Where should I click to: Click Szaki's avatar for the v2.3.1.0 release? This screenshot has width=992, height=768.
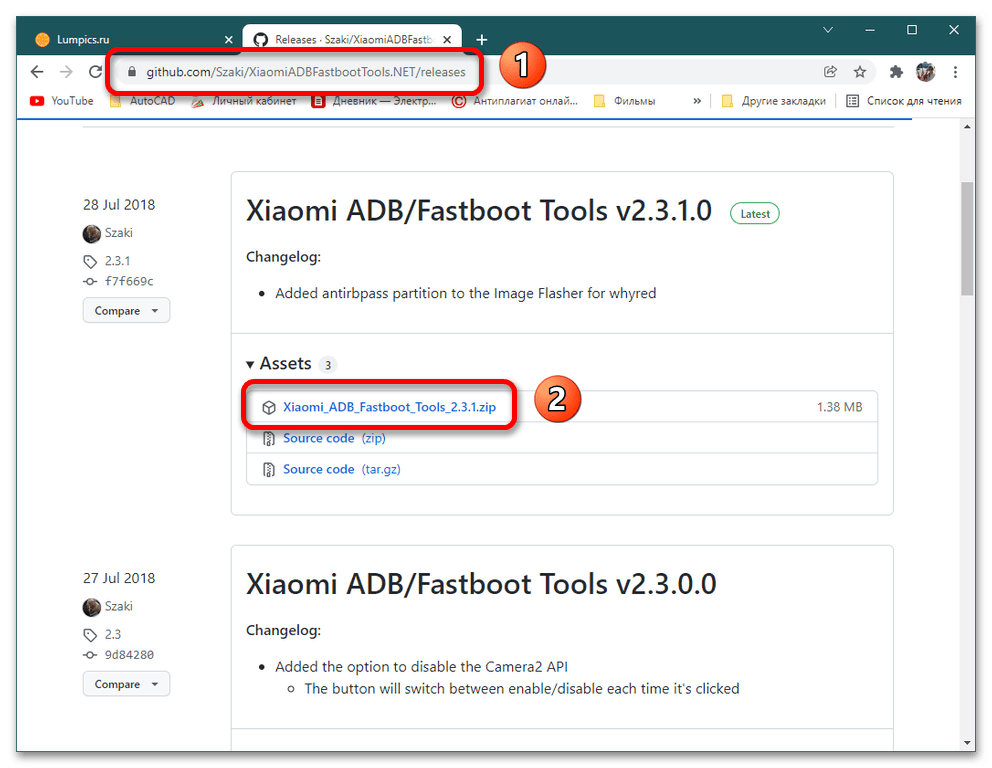(x=92, y=233)
